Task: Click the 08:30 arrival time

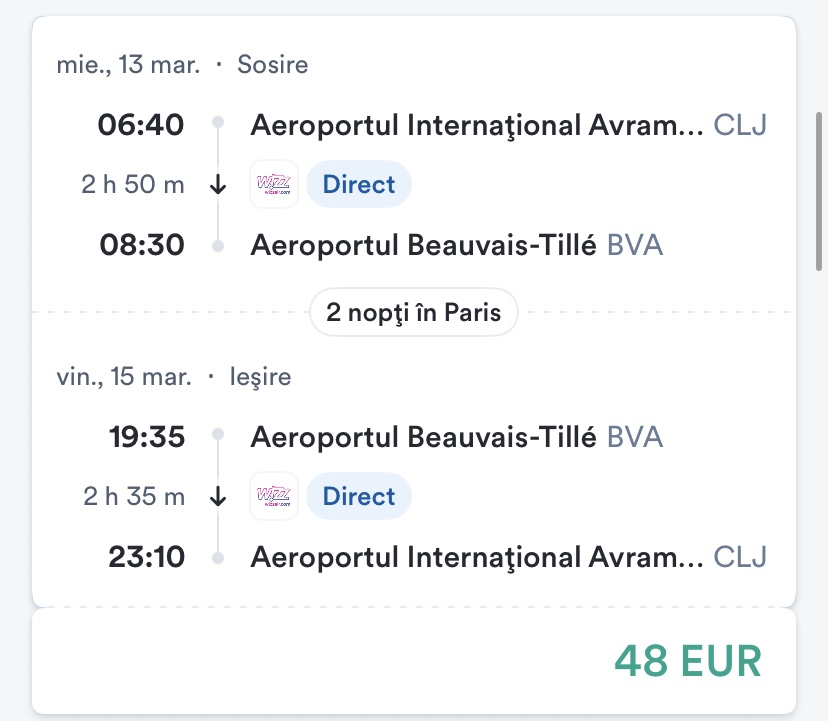Action: point(141,244)
